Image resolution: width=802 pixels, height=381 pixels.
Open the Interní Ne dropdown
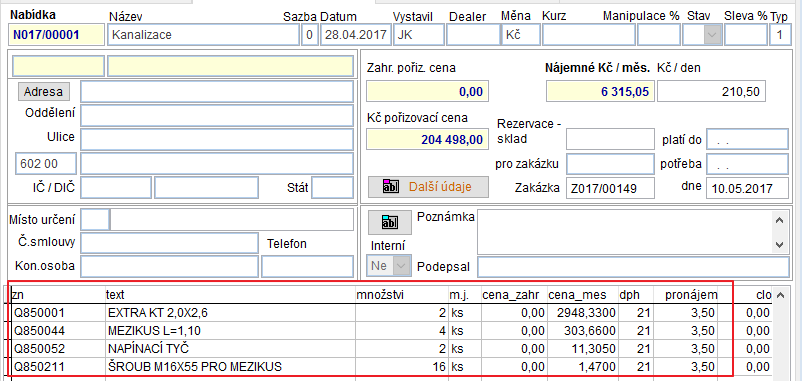[x=389, y=266]
